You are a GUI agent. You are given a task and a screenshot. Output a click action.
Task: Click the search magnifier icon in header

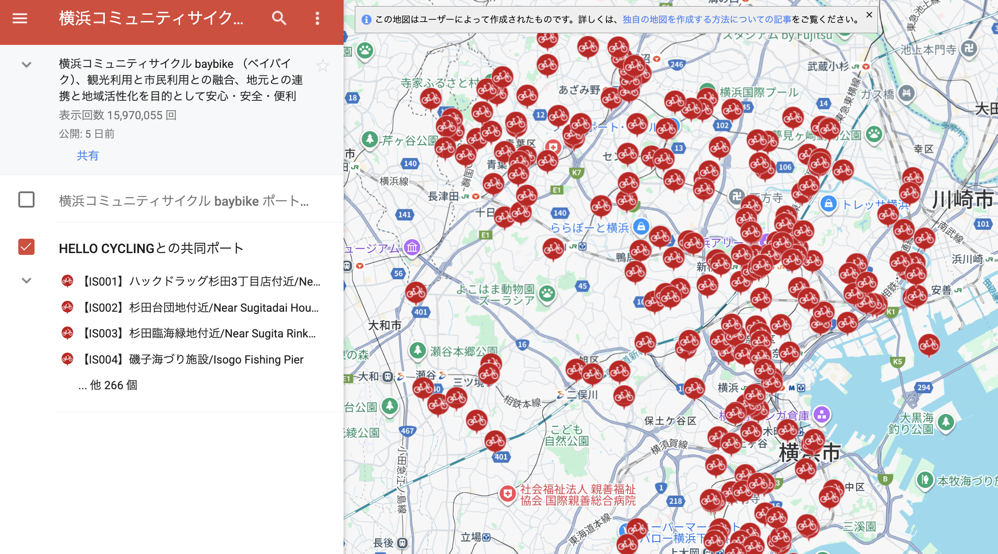(x=279, y=18)
